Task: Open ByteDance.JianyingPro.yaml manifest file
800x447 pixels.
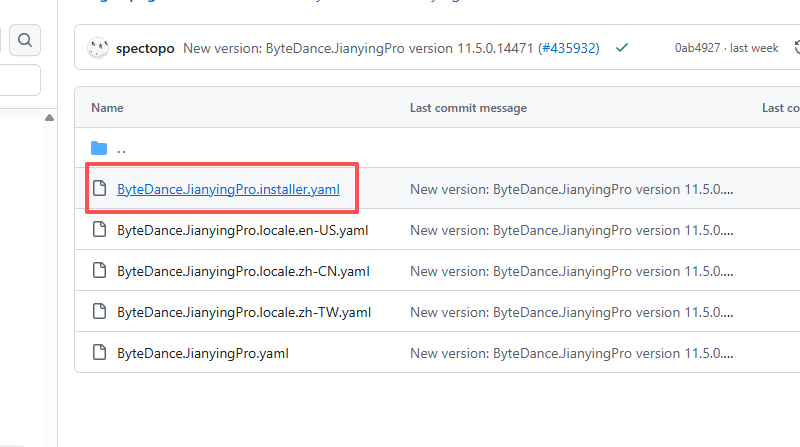Action: (x=203, y=353)
